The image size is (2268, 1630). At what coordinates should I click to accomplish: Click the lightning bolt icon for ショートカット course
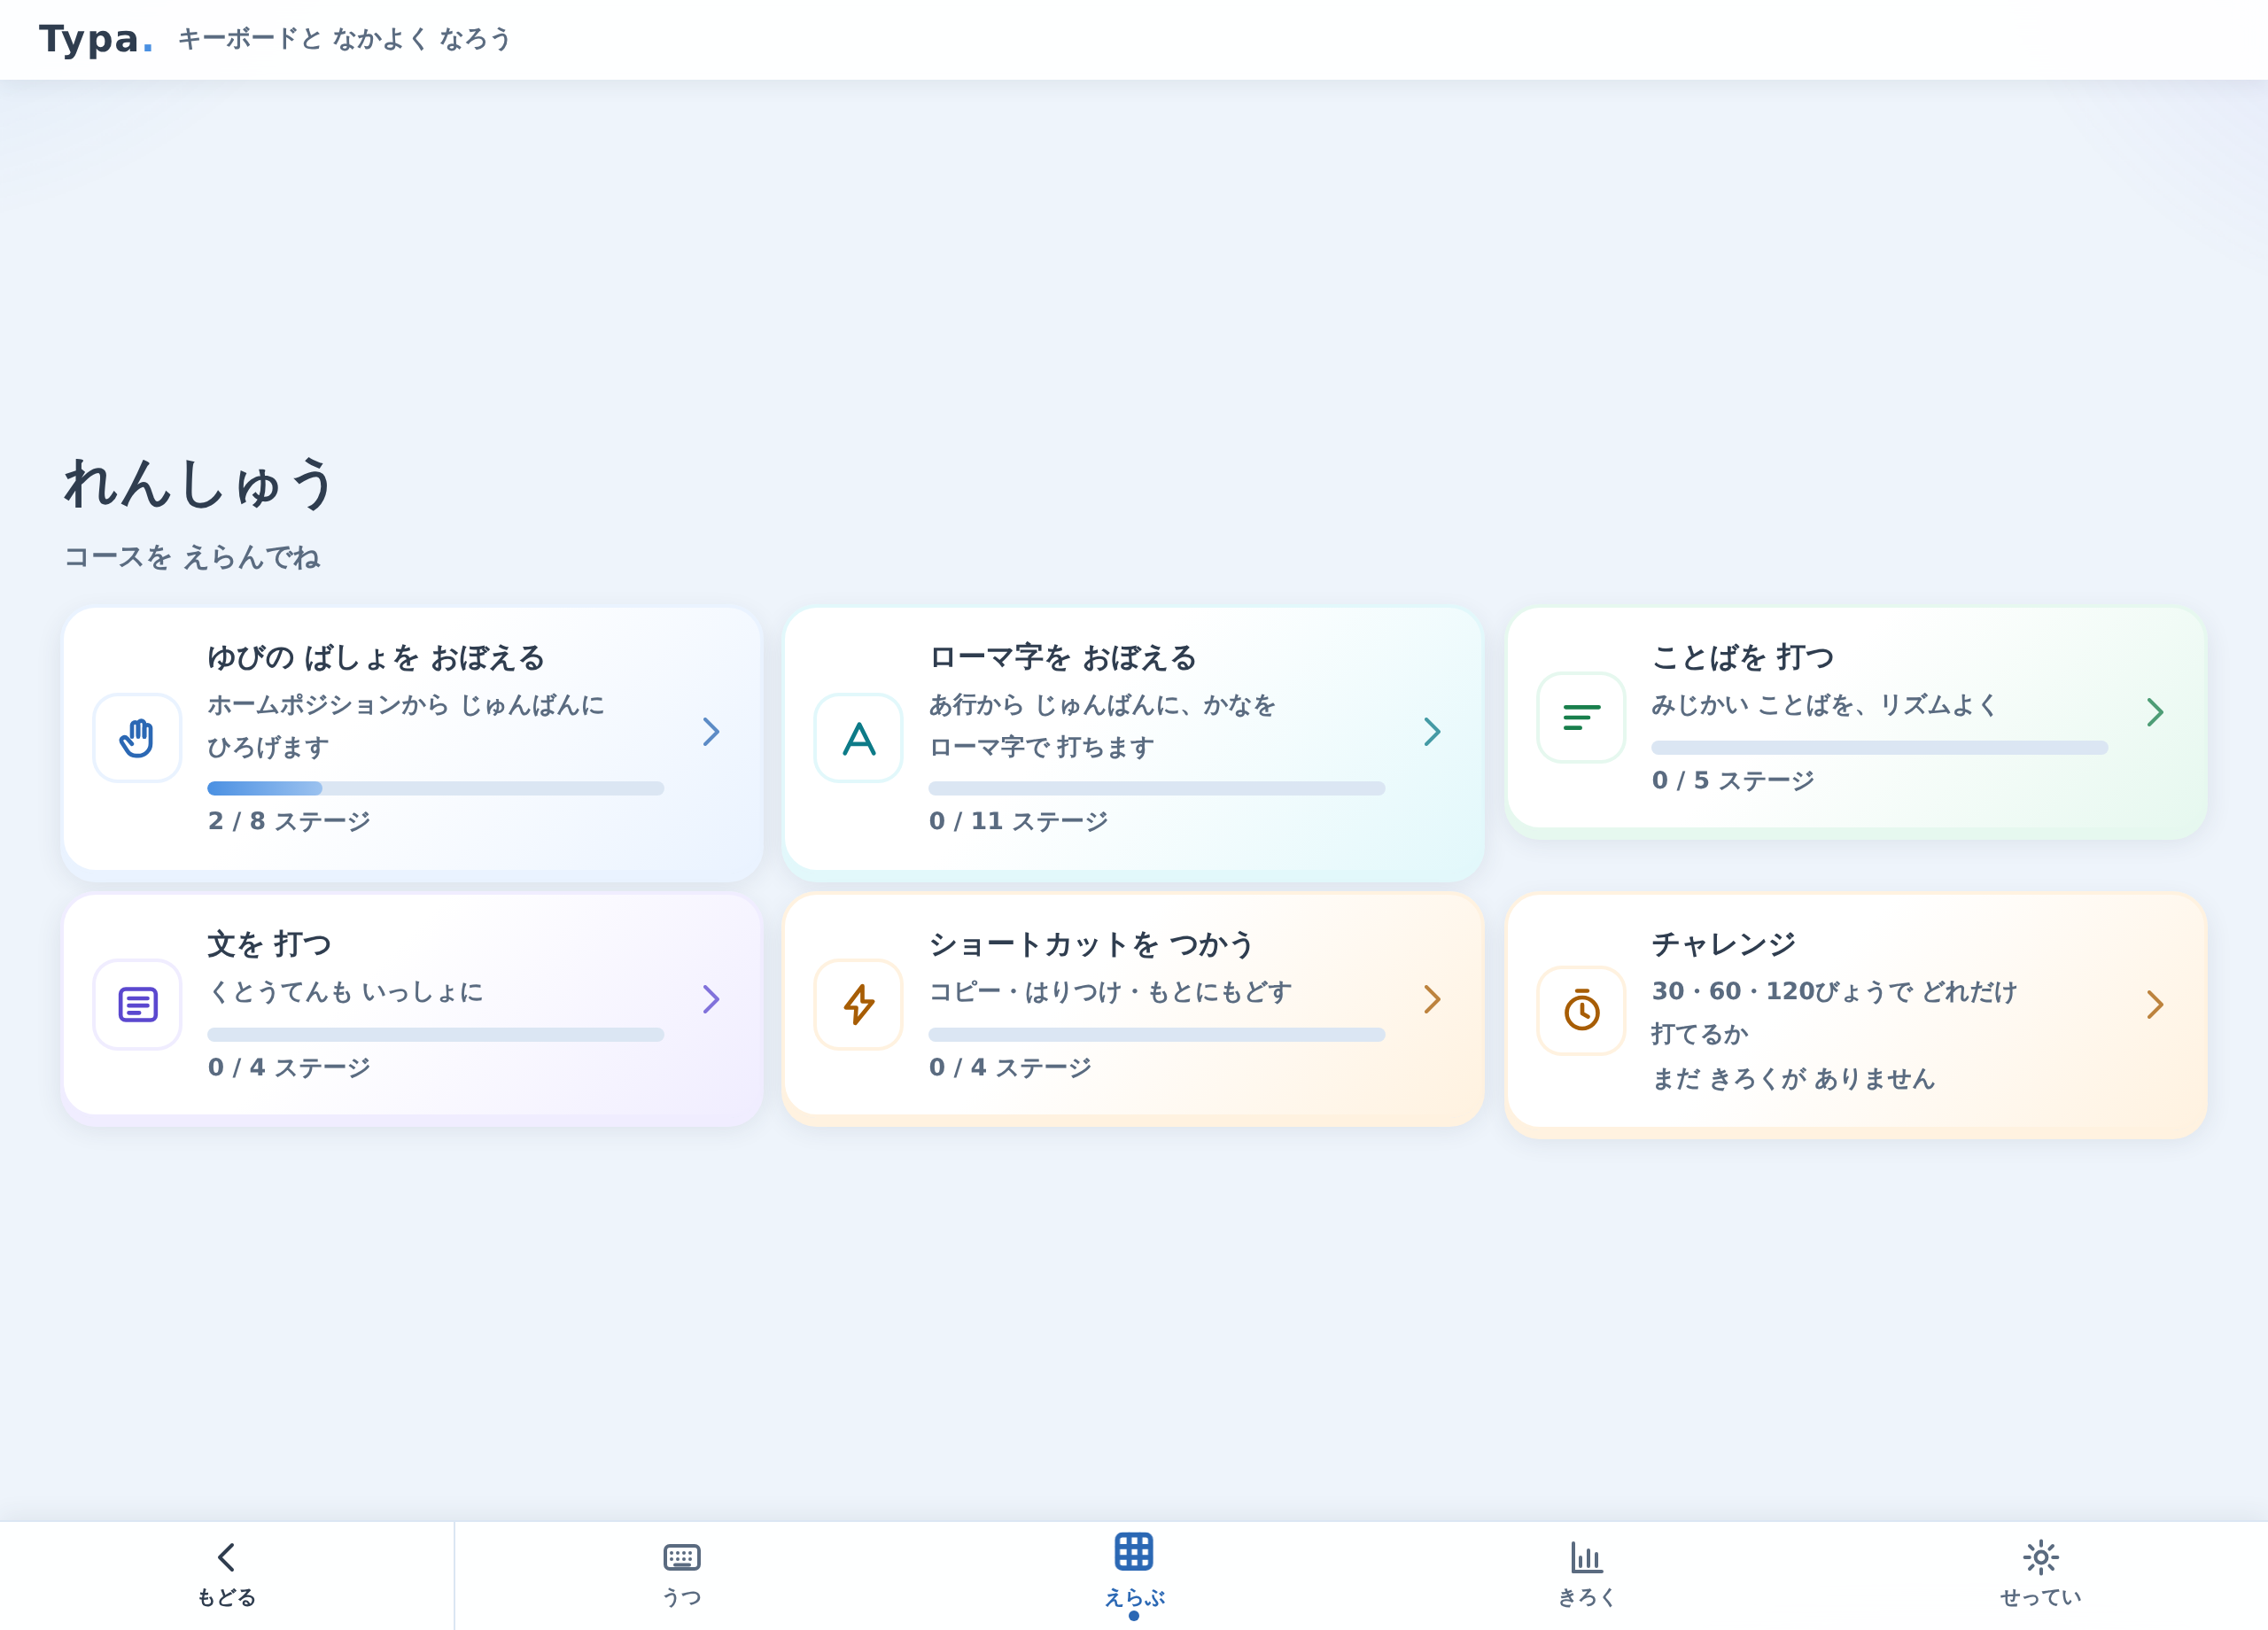tap(858, 1004)
